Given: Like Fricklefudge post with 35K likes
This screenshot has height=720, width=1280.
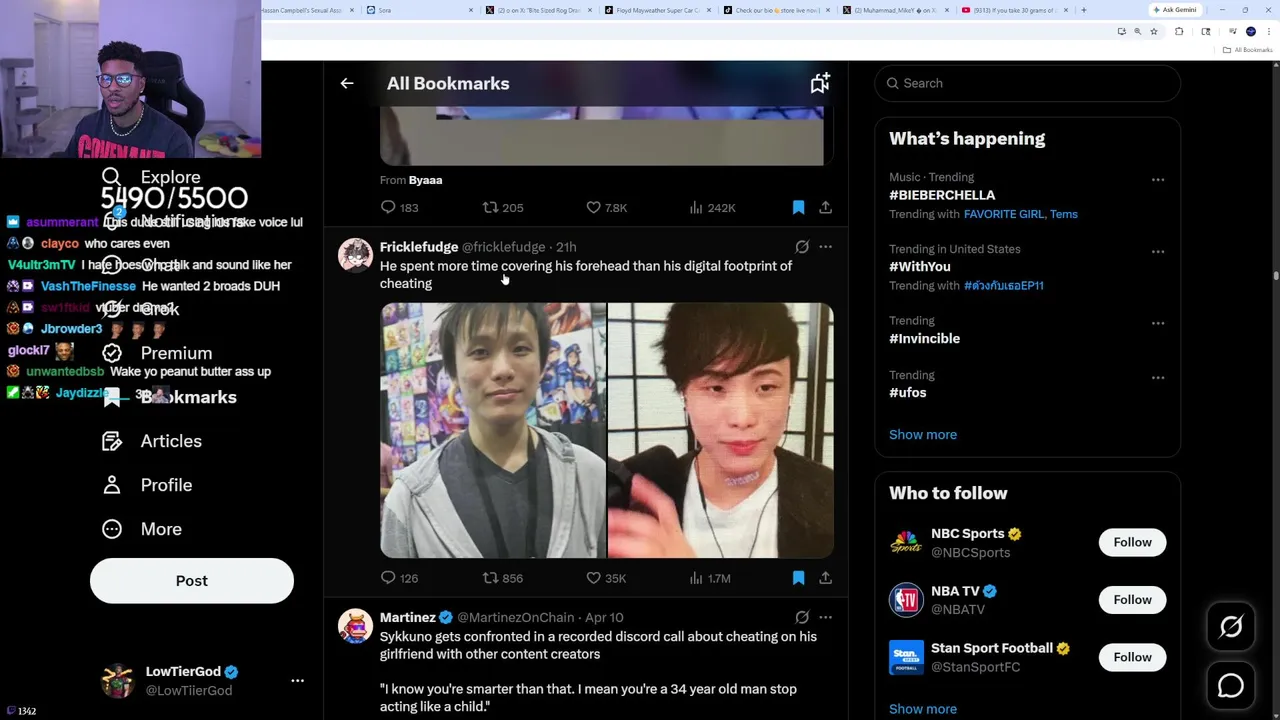Looking at the screenshot, I should coord(606,578).
